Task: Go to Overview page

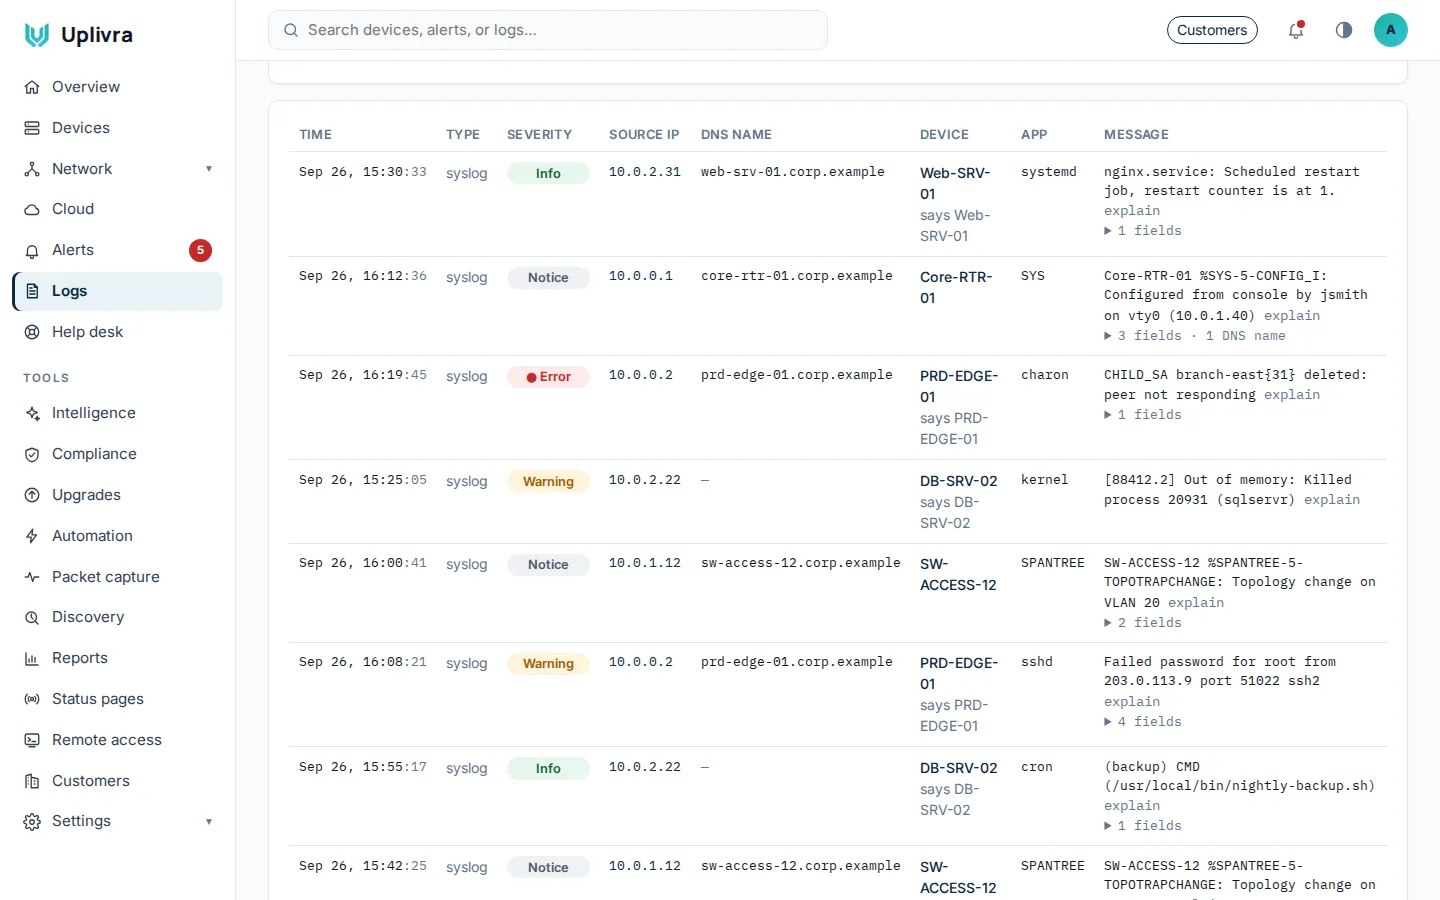Action: point(117,87)
